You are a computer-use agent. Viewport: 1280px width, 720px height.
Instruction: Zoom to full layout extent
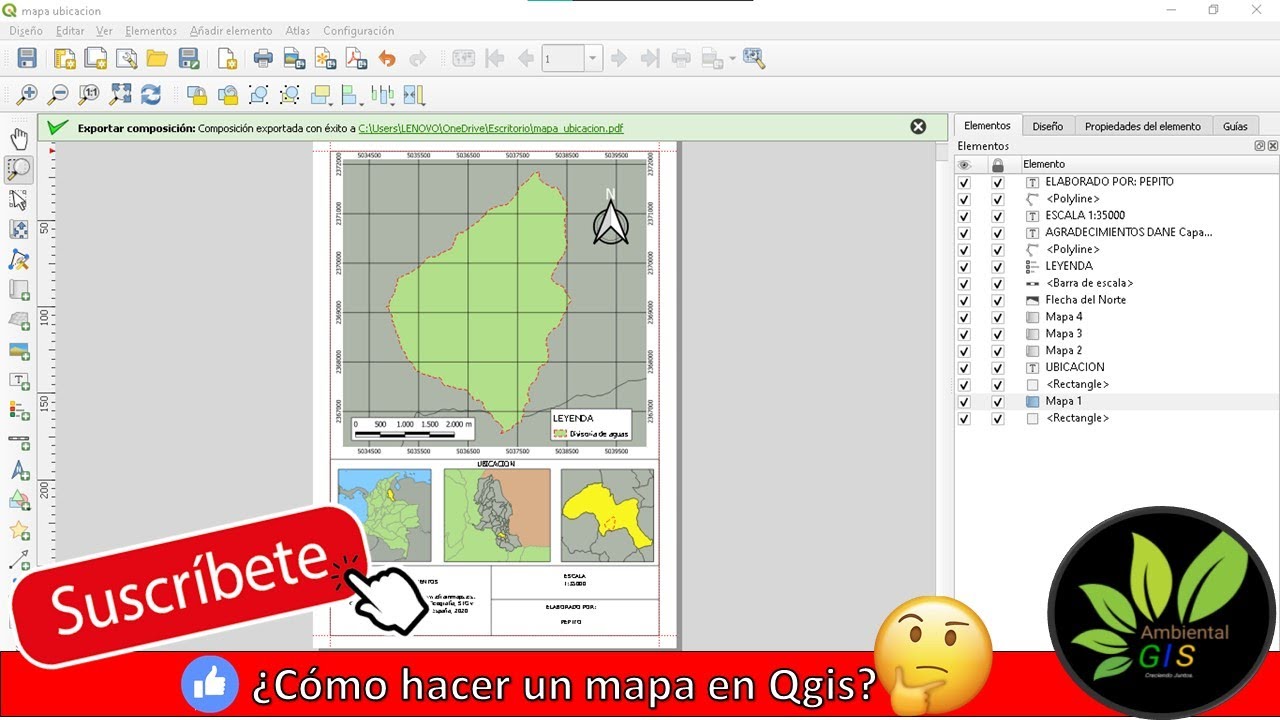pos(120,95)
